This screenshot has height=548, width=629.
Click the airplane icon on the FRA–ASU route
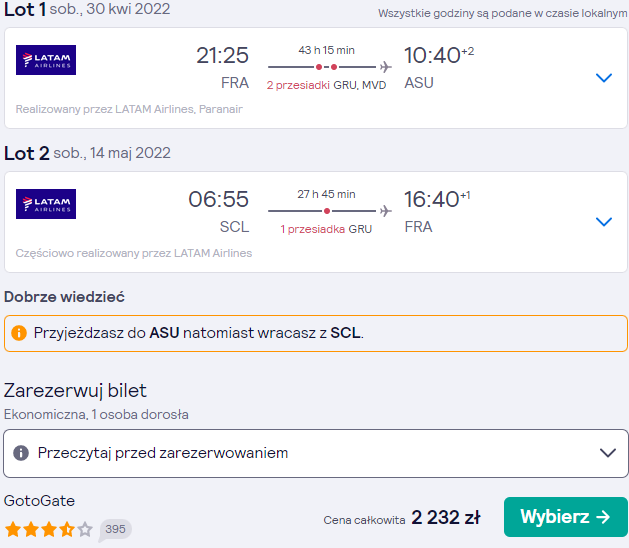click(386, 67)
